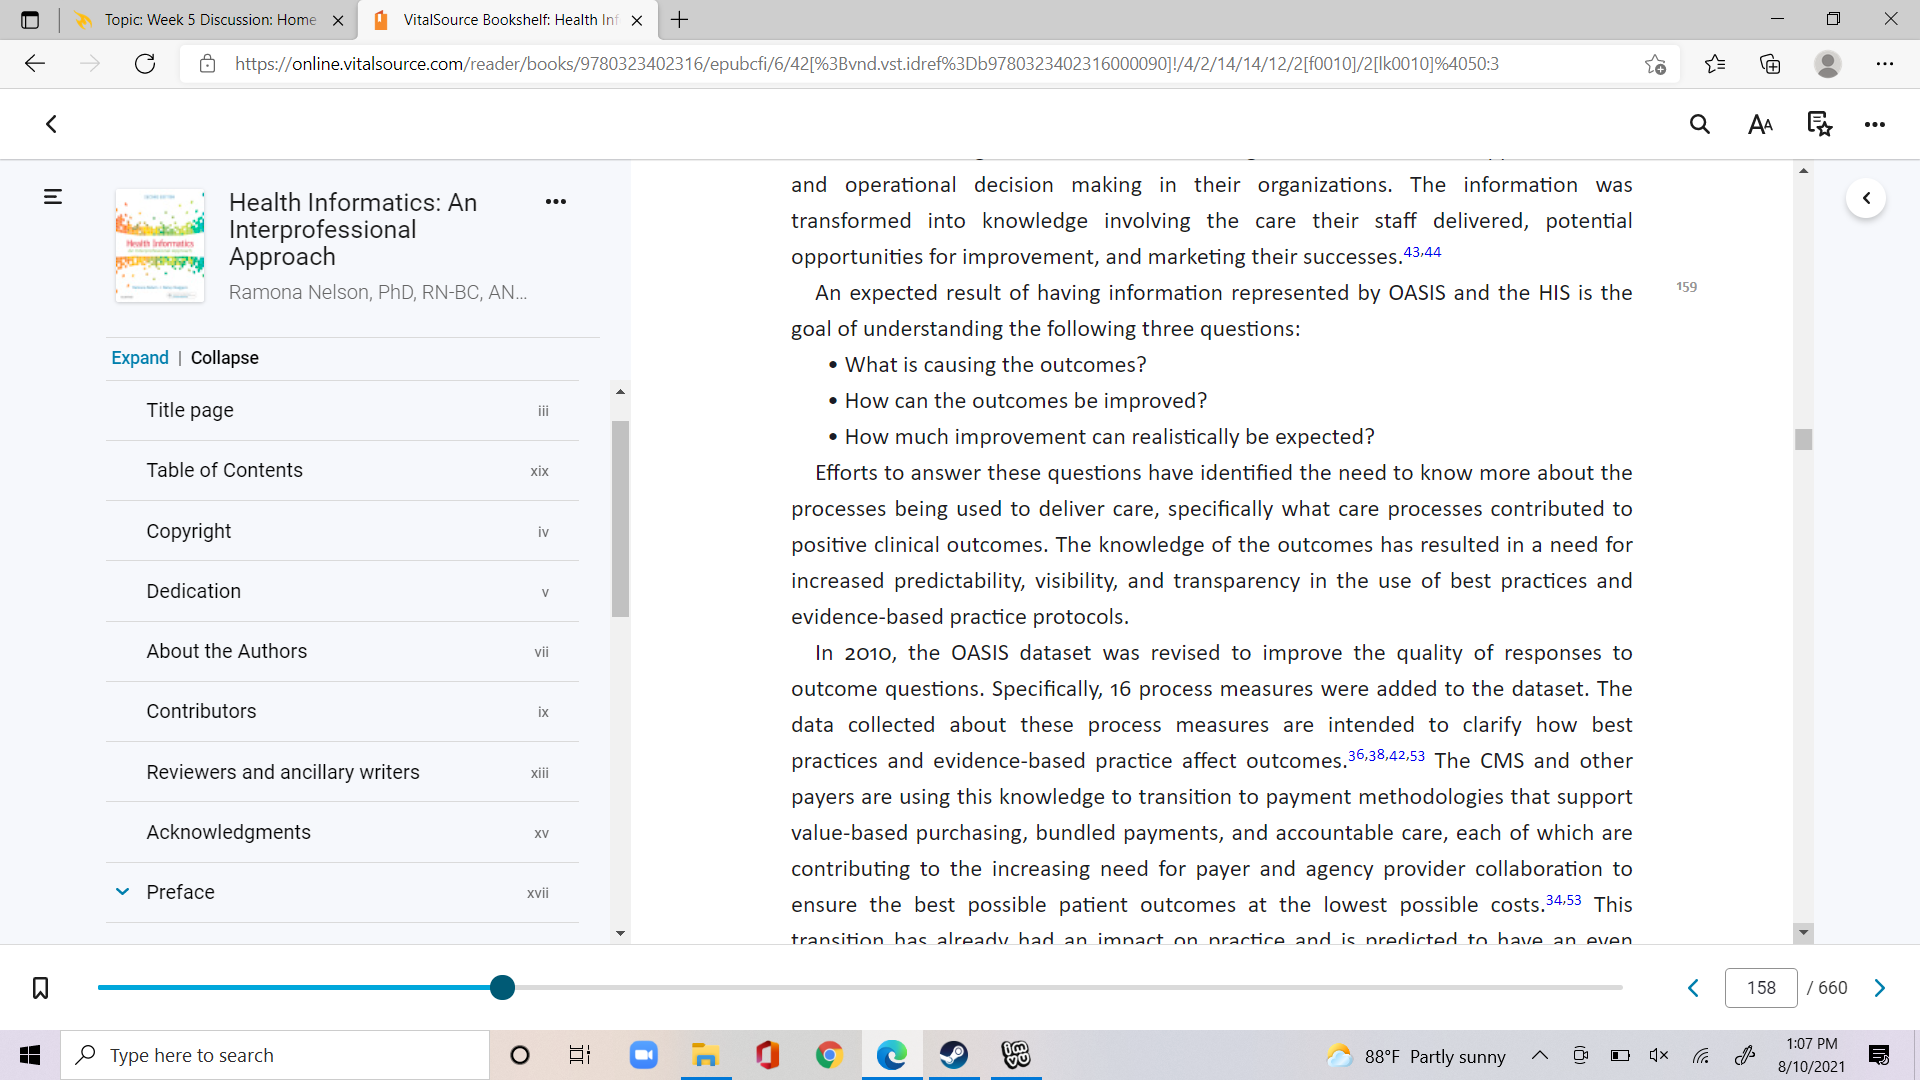Viewport: 1920px width, 1080px height.
Task: Expand the Preface section chevron
Action: pyautogui.click(x=122, y=891)
